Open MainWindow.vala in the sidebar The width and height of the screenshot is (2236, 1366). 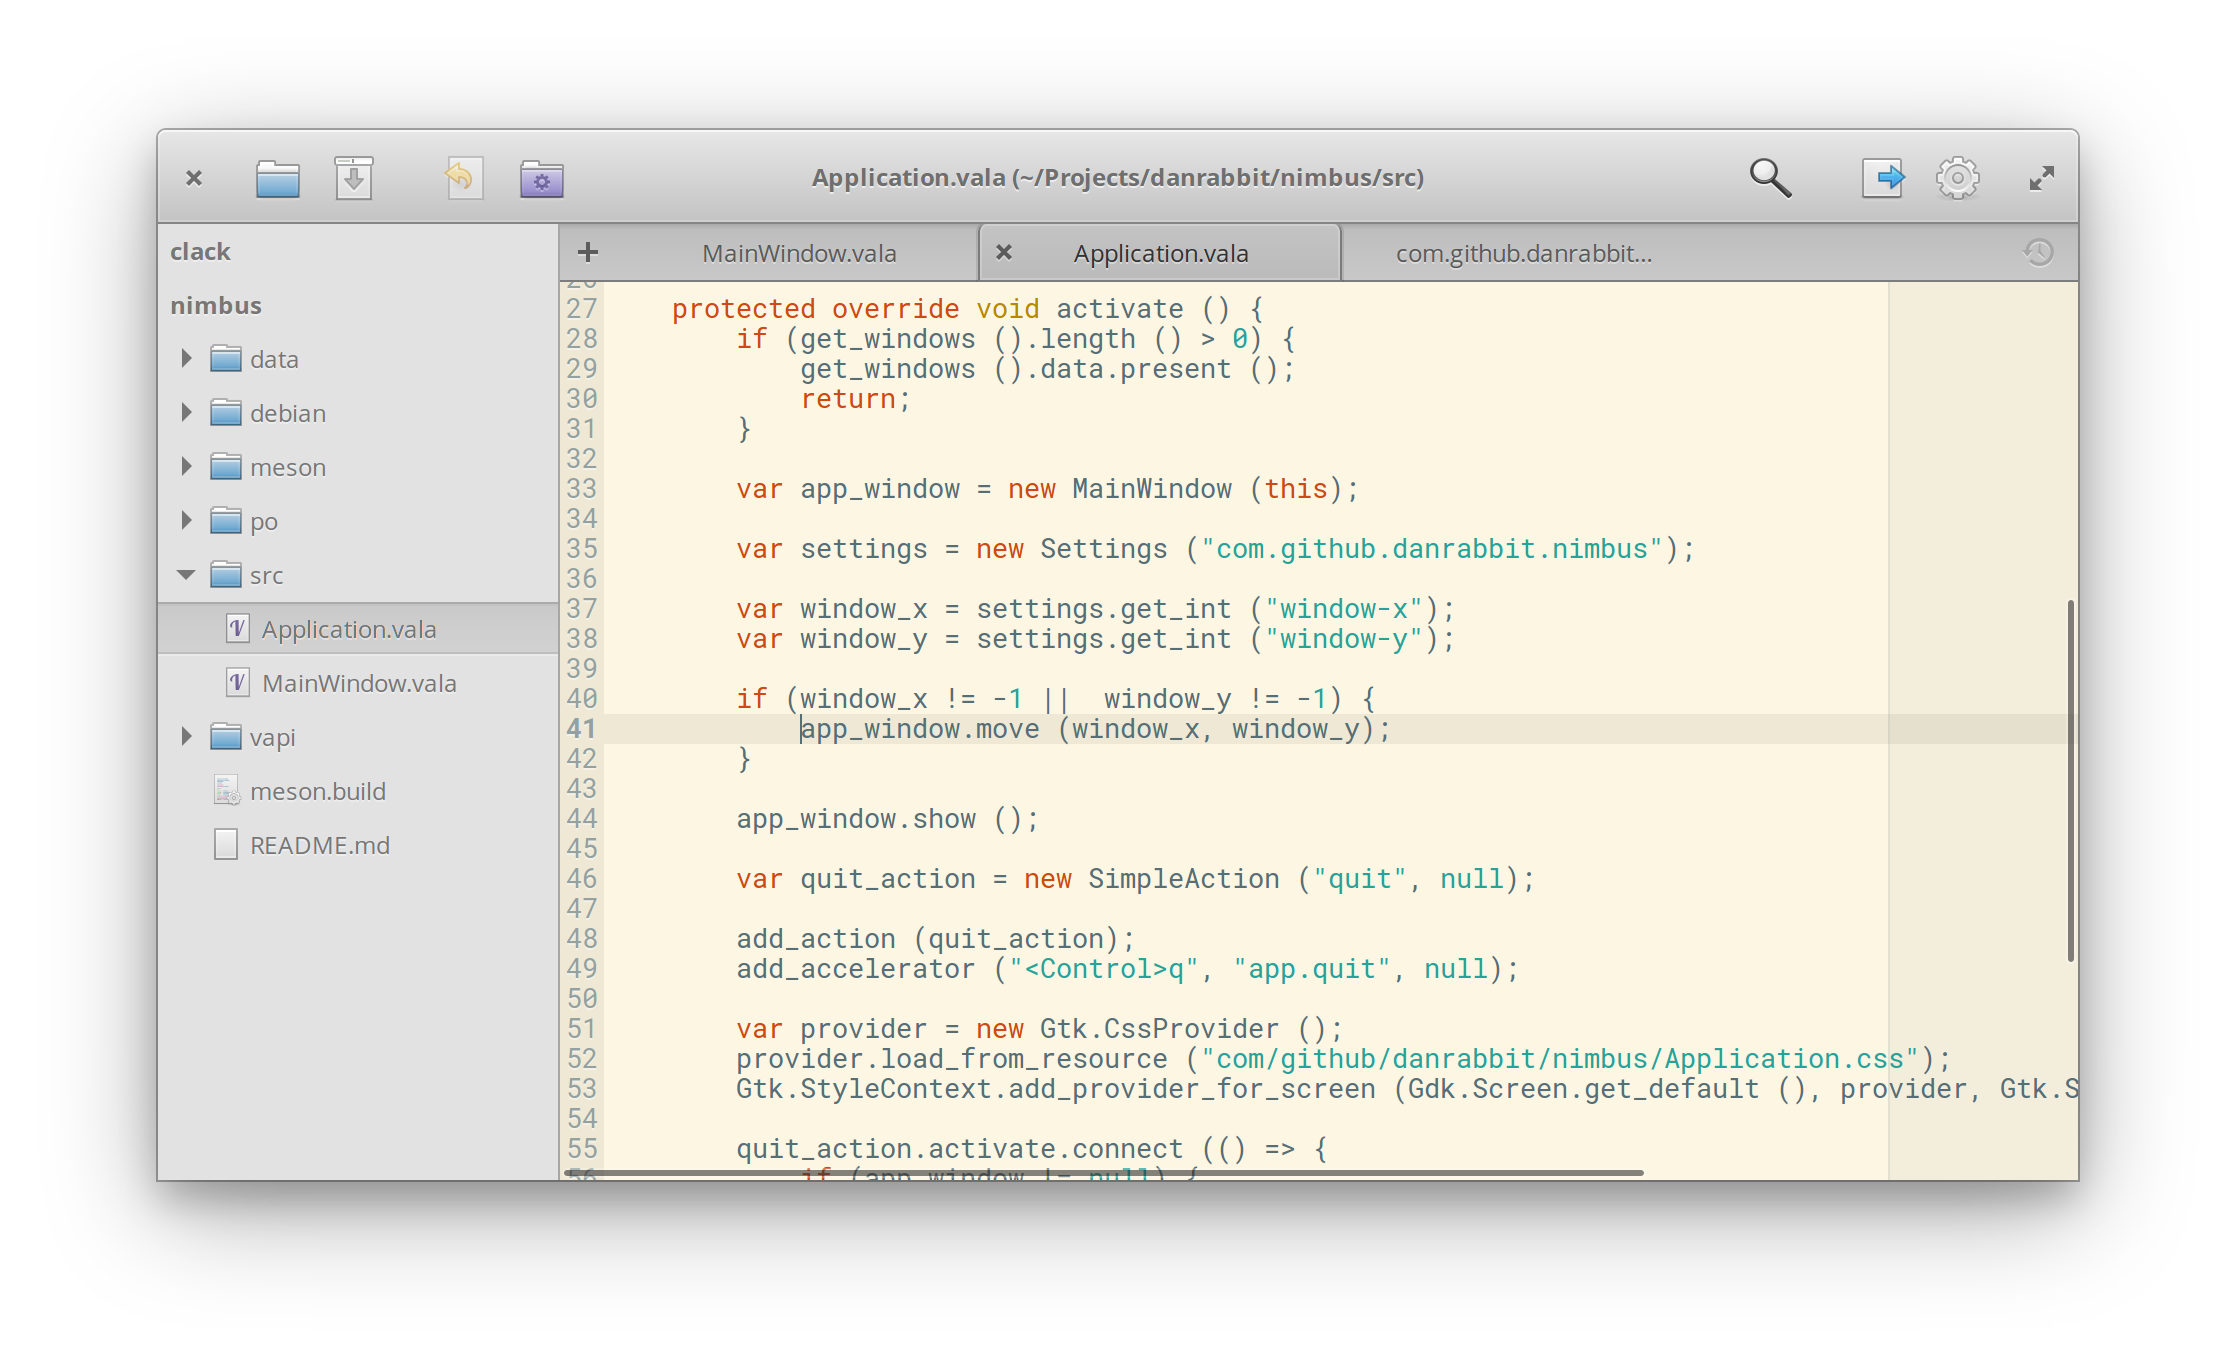pos(358,683)
